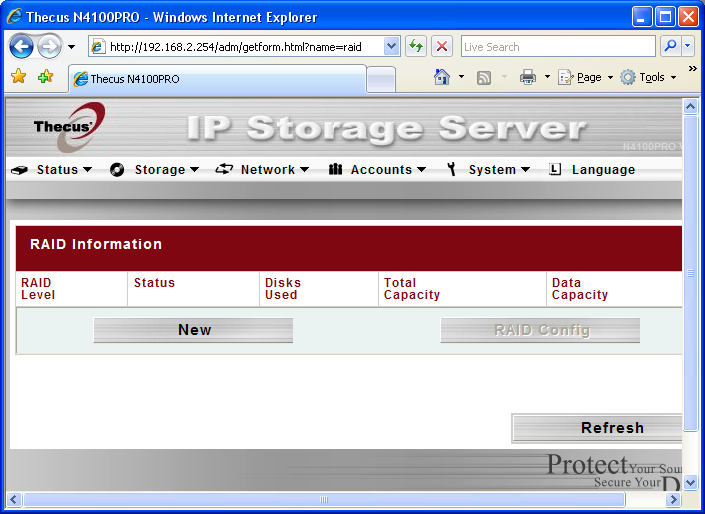Viewport: 705px width, 514px height.
Task: Open the Network dropdown menu
Action: (263, 170)
